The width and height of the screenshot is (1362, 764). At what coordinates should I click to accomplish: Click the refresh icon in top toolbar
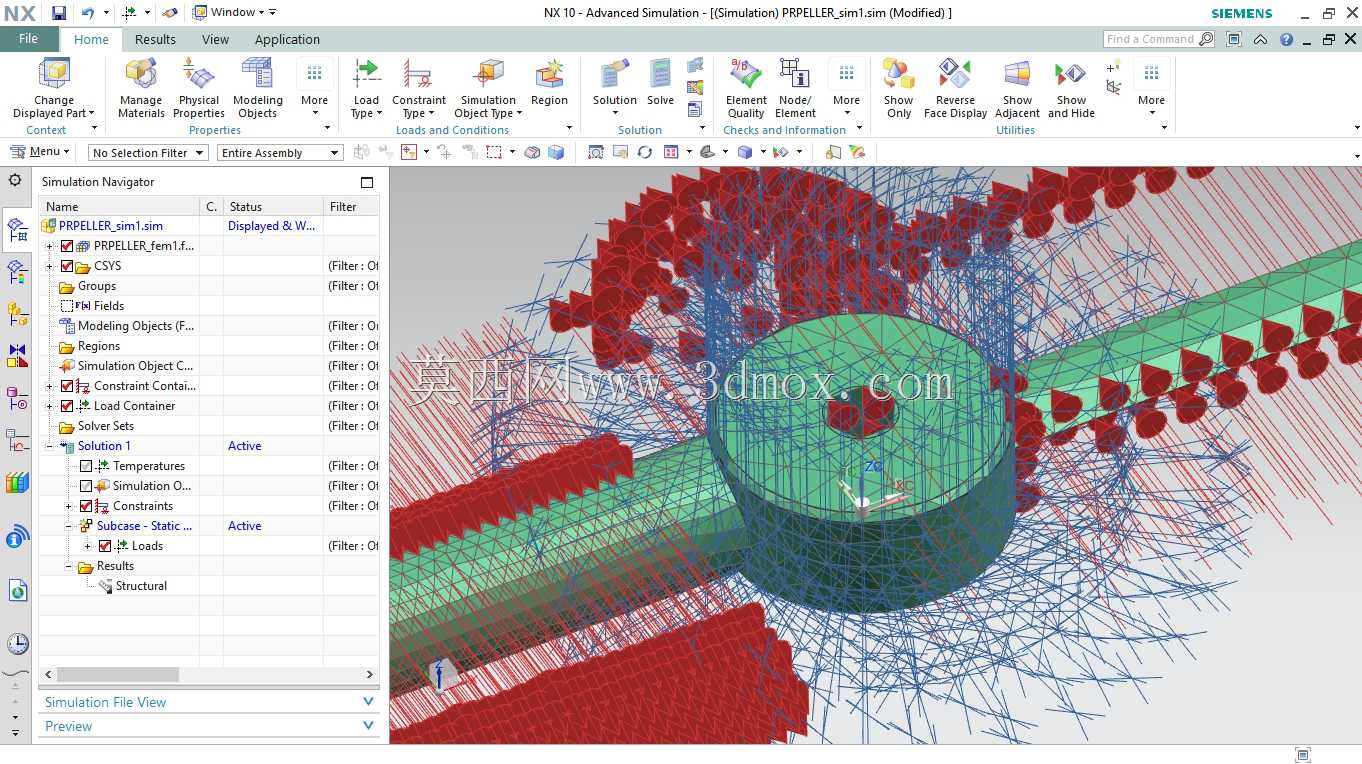click(645, 152)
